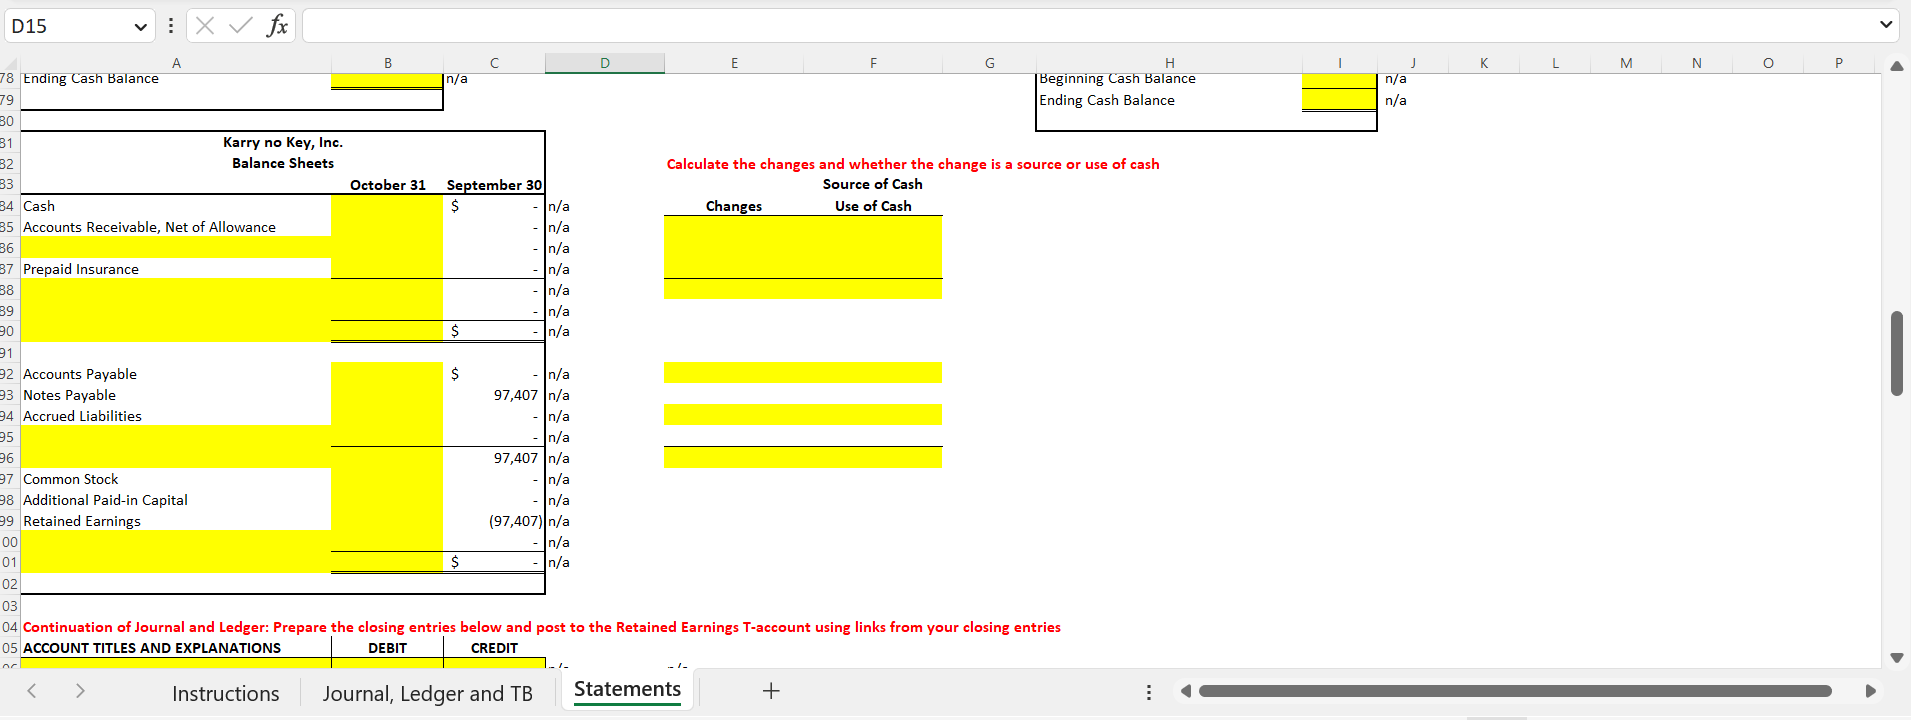Click Continuation of Journal and Ledger text

(x=541, y=627)
